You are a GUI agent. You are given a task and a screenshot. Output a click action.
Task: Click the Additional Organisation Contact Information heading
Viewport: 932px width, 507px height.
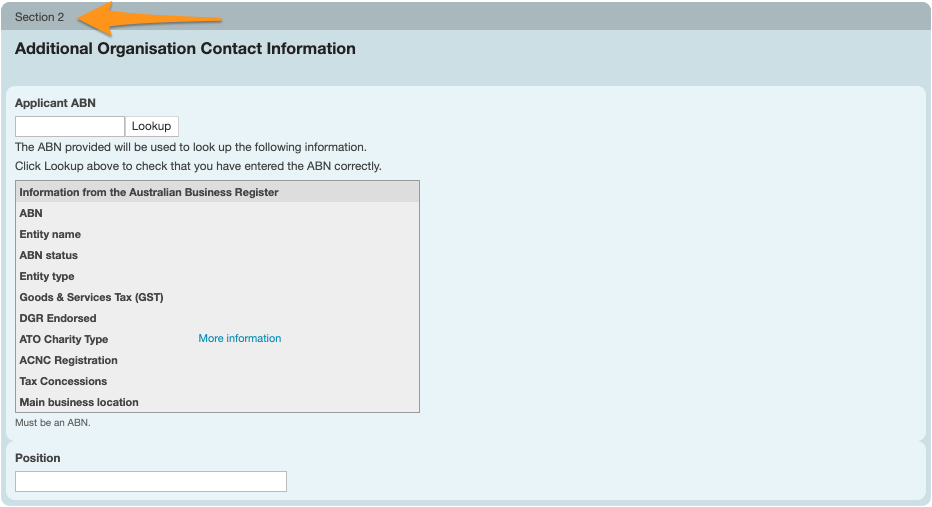(x=185, y=49)
